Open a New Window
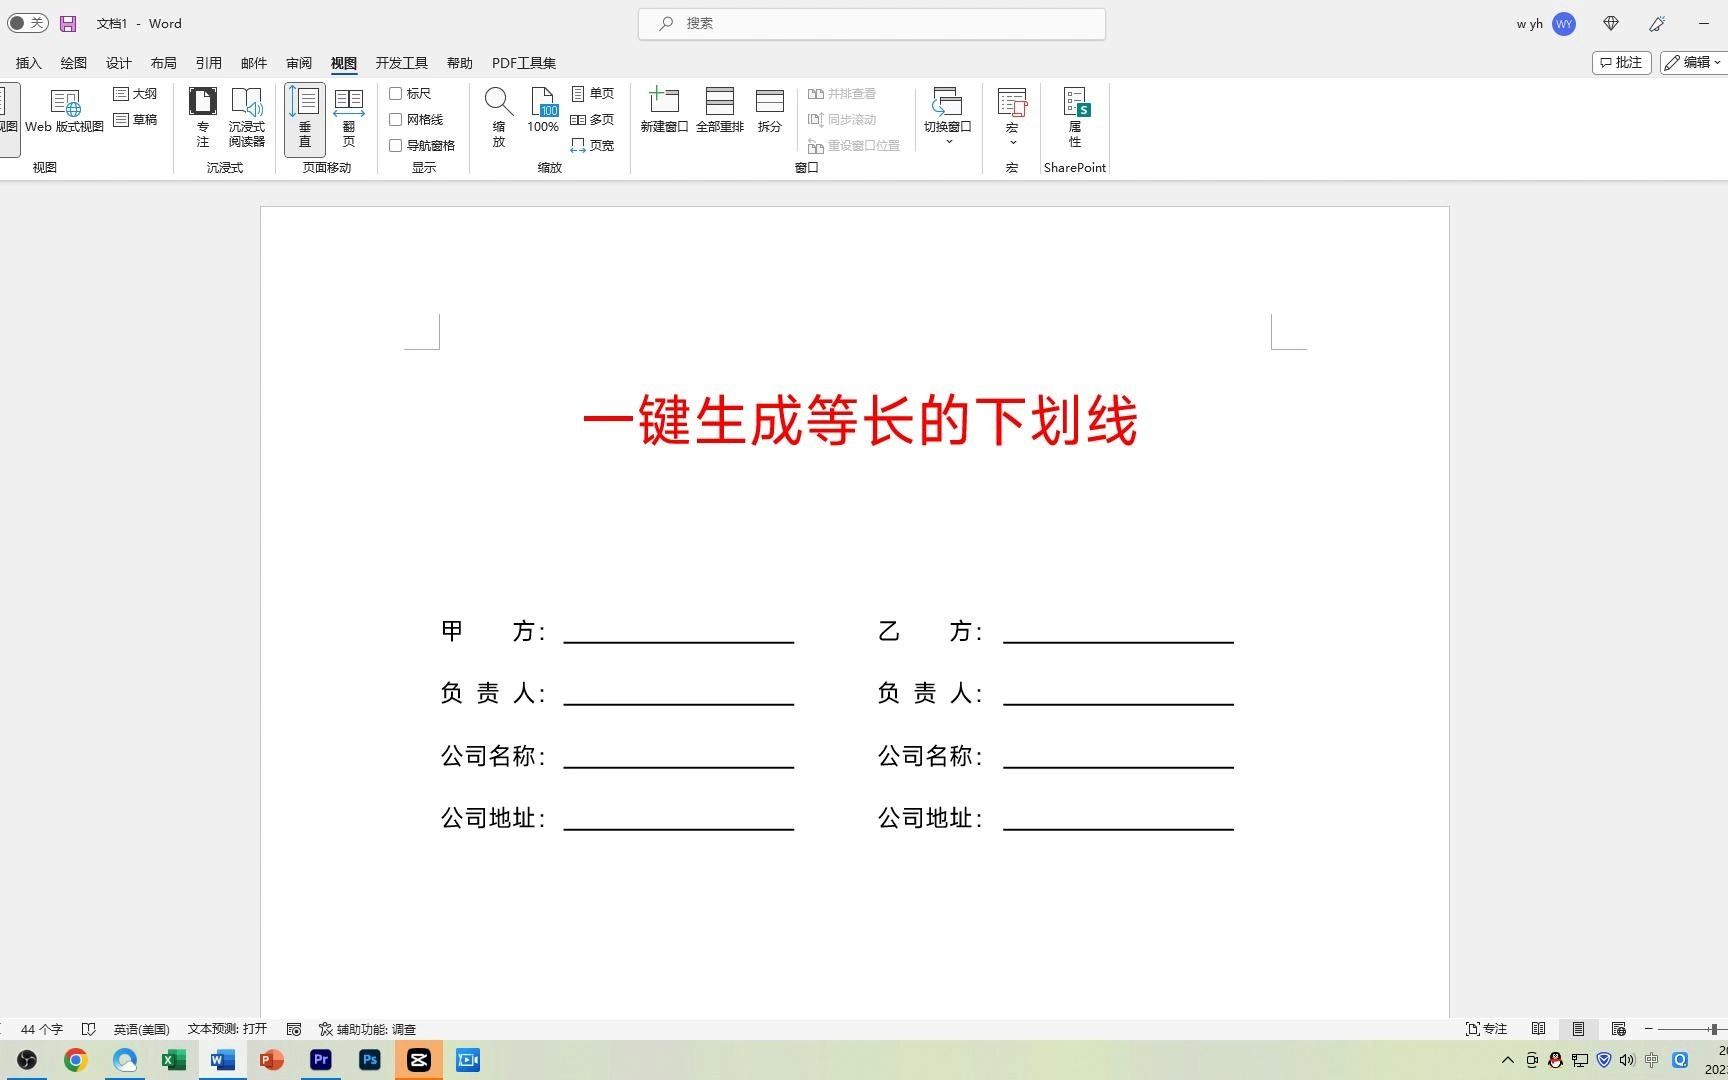The width and height of the screenshot is (1728, 1080). (x=664, y=111)
